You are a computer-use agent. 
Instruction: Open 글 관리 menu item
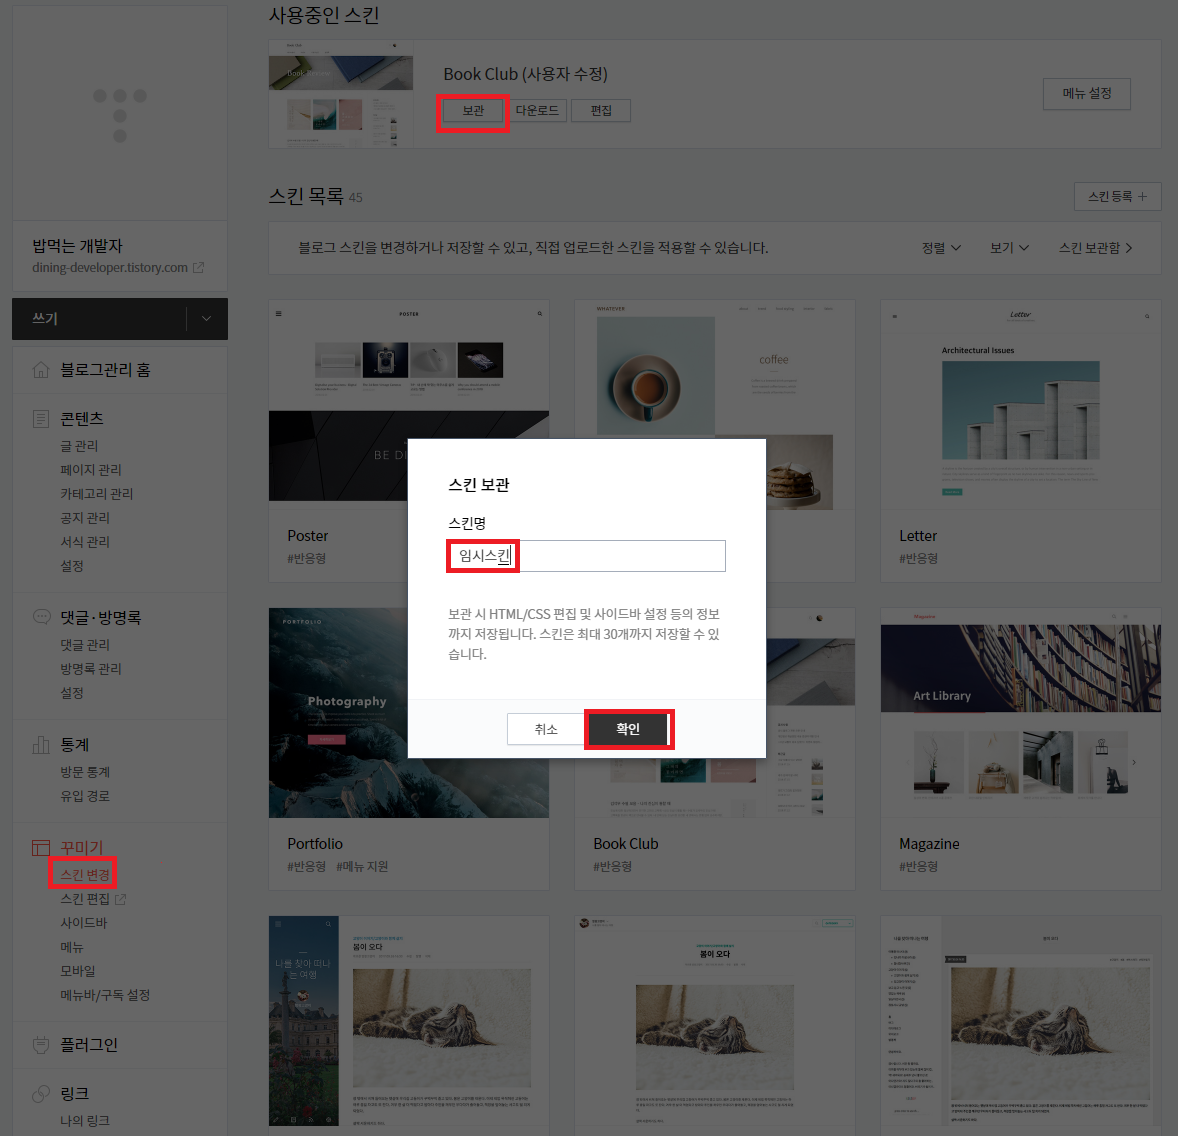tap(79, 446)
